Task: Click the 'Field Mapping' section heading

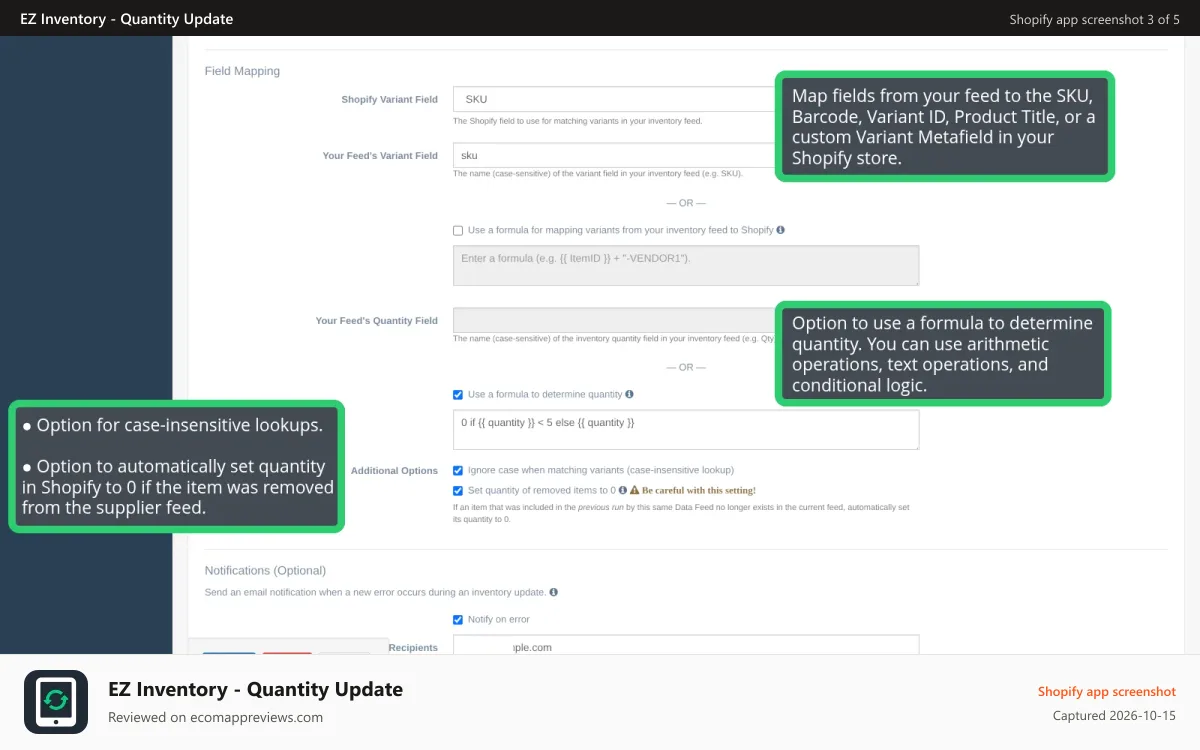Action: point(242,71)
